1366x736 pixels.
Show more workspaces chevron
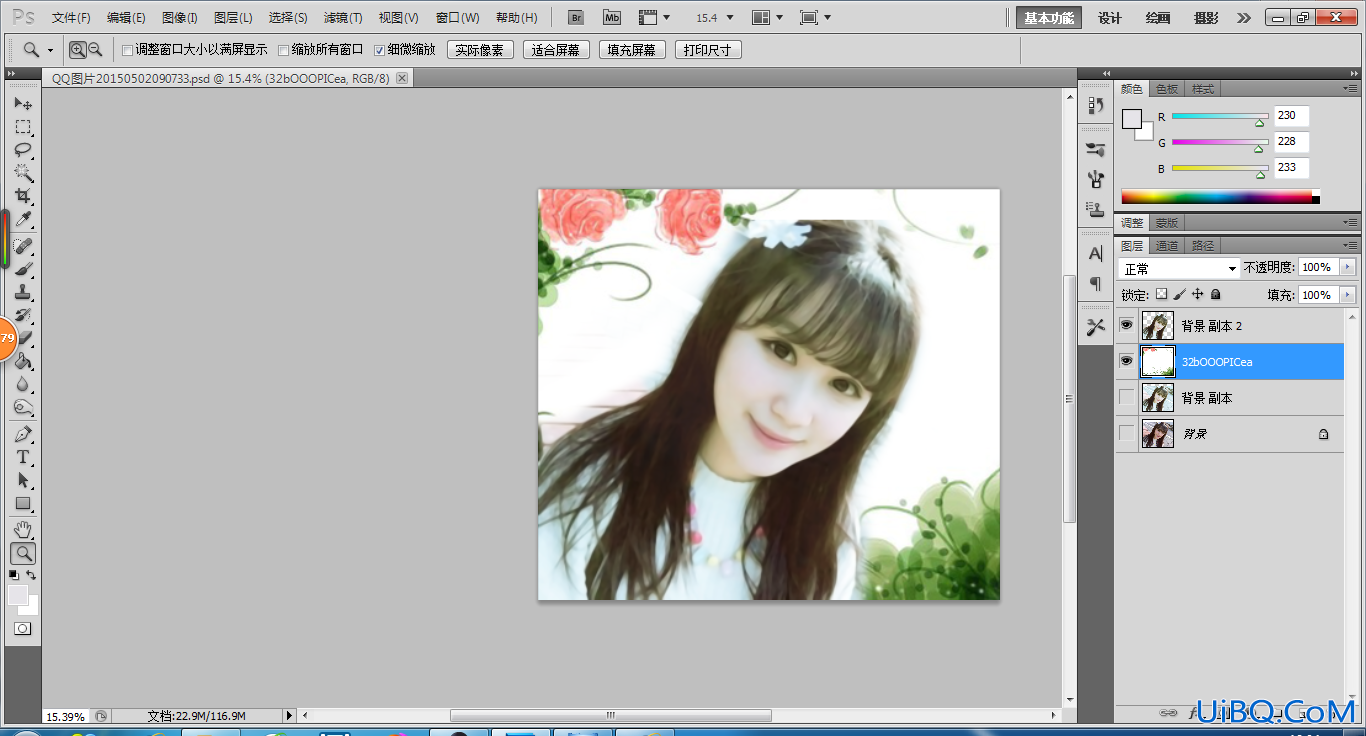pyautogui.click(x=1243, y=18)
